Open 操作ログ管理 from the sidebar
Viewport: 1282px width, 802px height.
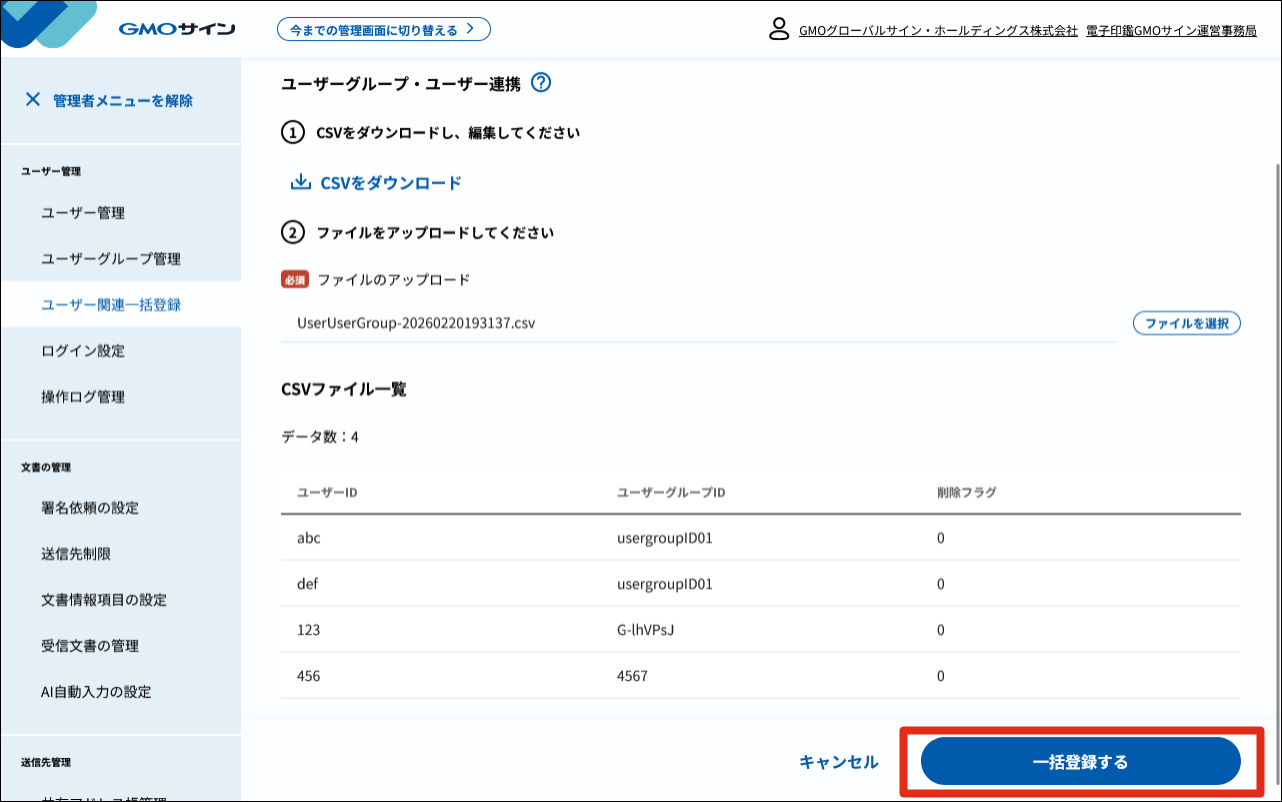(83, 397)
